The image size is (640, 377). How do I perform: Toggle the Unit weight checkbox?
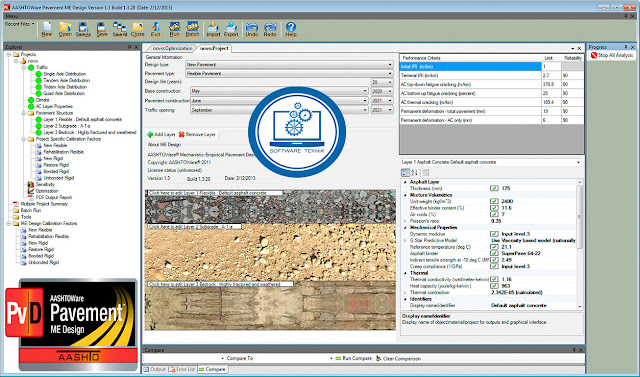pyautogui.click(x=494, y=201)
